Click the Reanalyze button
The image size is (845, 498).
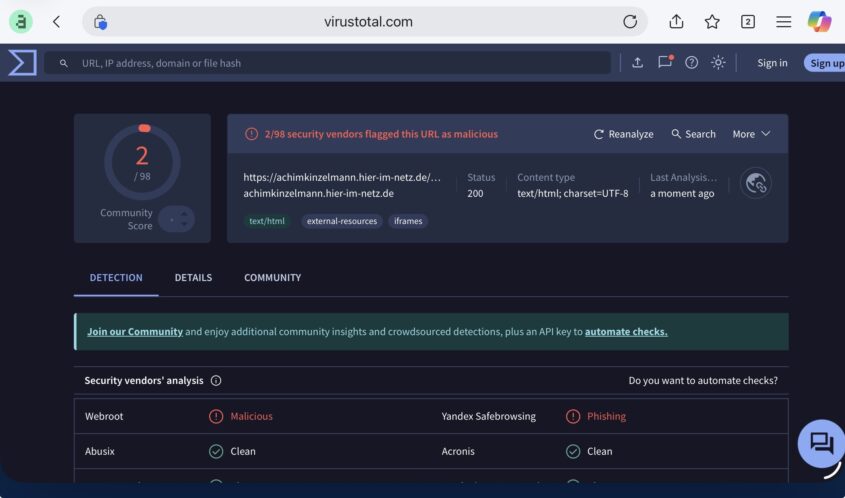623,134
